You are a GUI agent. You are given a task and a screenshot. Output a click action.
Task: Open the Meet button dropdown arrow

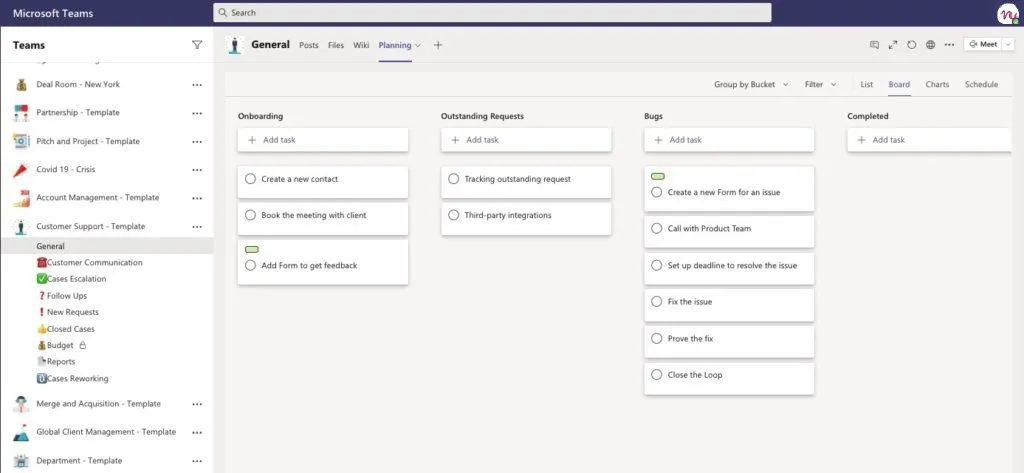[x=1008, y=44]
